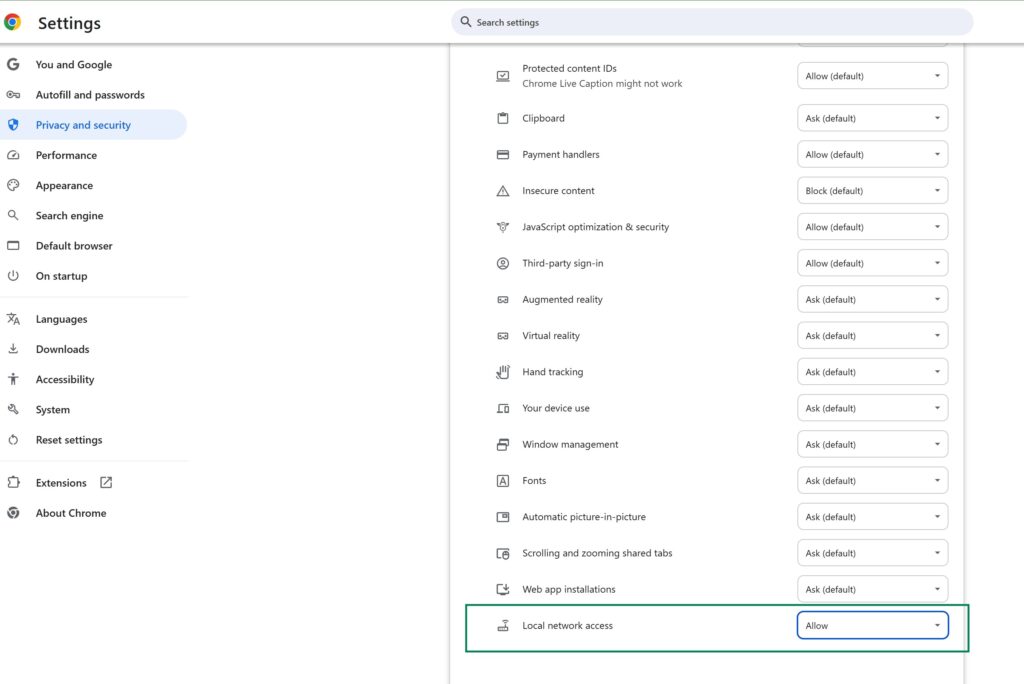The height and width of the screenshot is (684, 1024).
Task: Expand the Clipboard permission dropdown
Action: pyautogui.click(x=872, y=118)
